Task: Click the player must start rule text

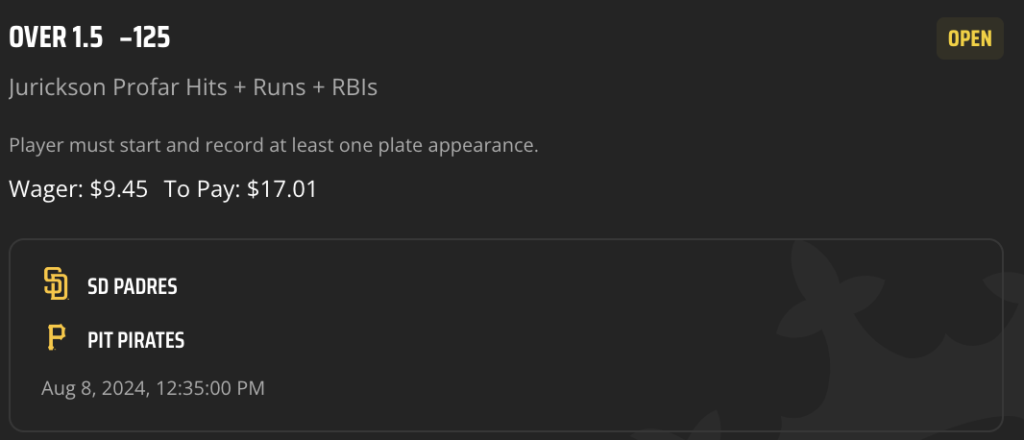Action: (274, 145)
